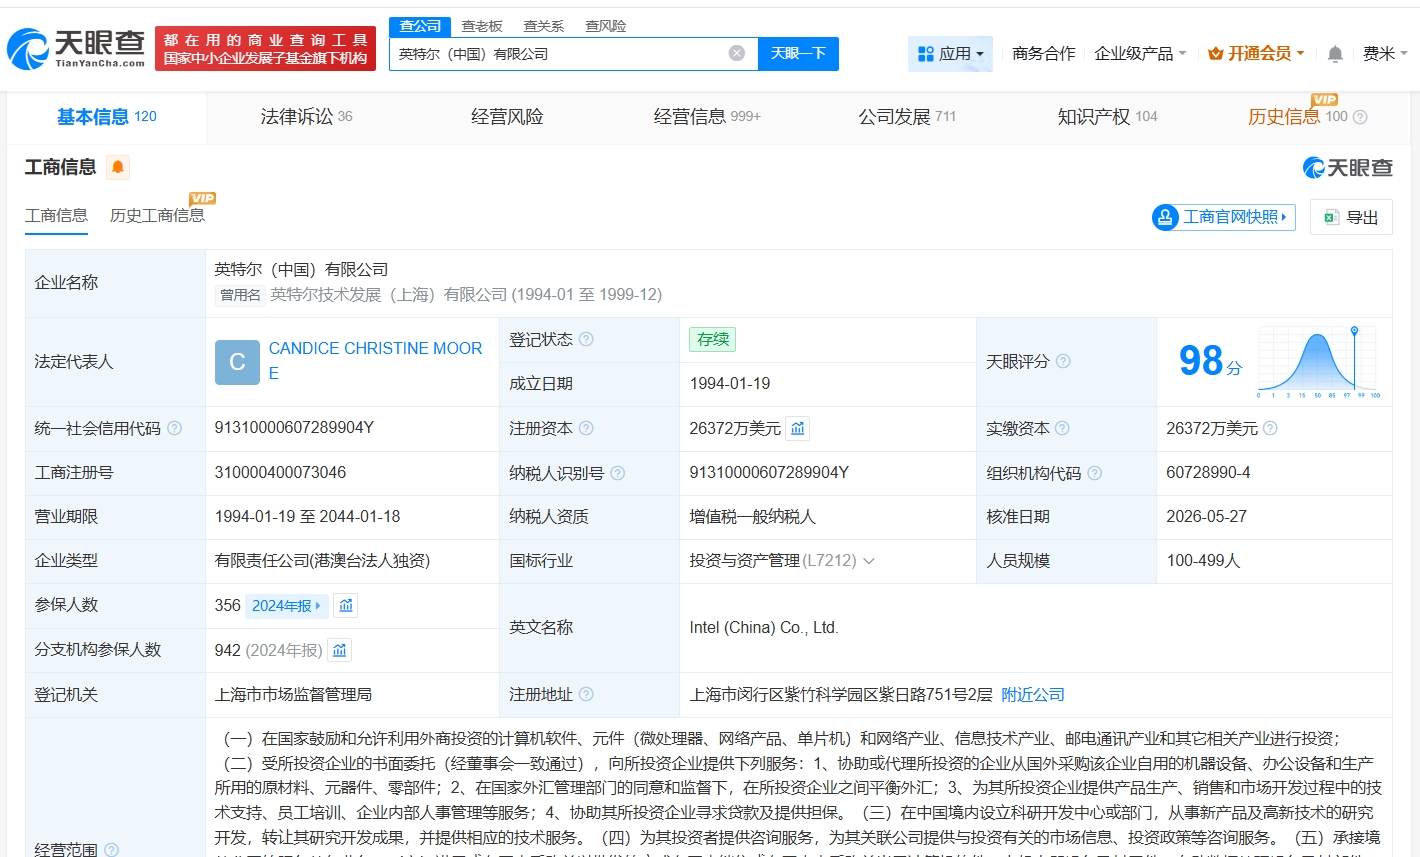Open the CANDICE CHRISTINE MOORE legal representative link
Image resolution: width=1420 pixels, height=857 pixels.
(x=376, y=361)
